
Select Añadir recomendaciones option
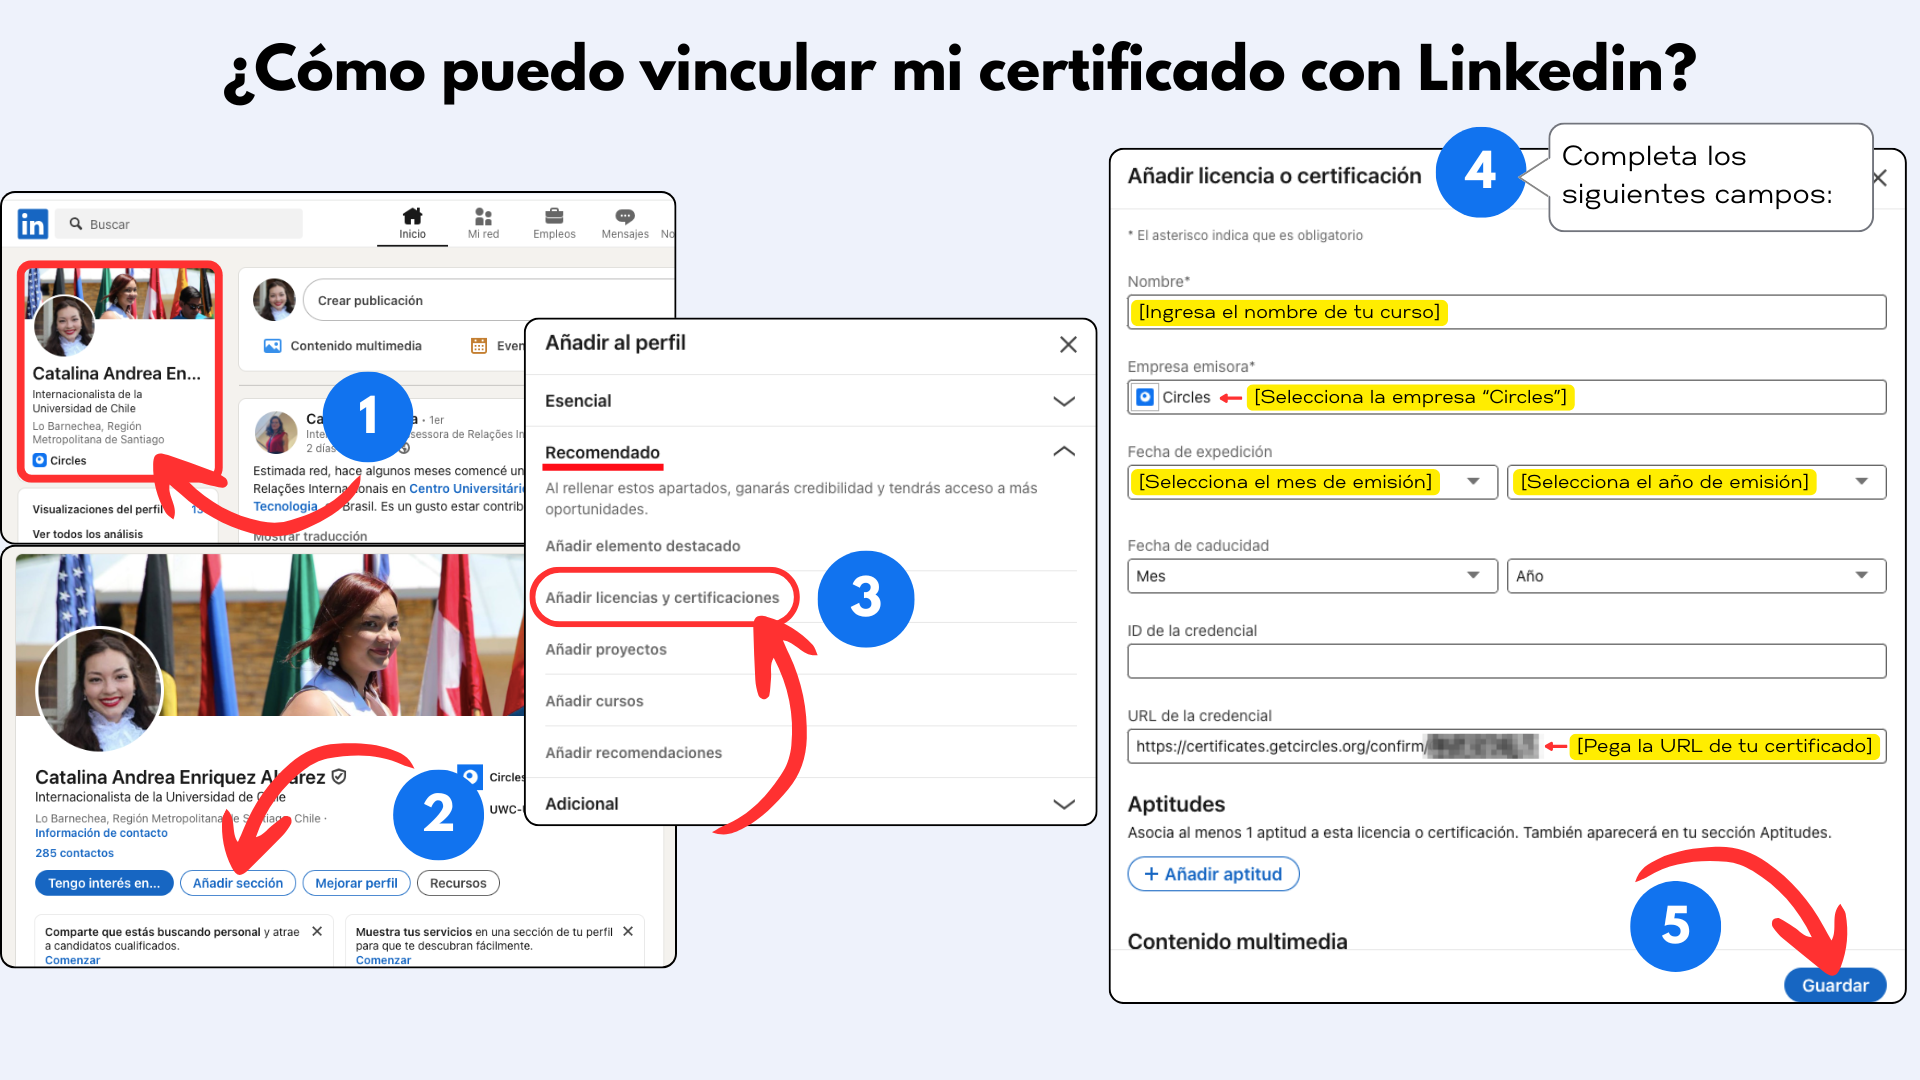(633, 753)
